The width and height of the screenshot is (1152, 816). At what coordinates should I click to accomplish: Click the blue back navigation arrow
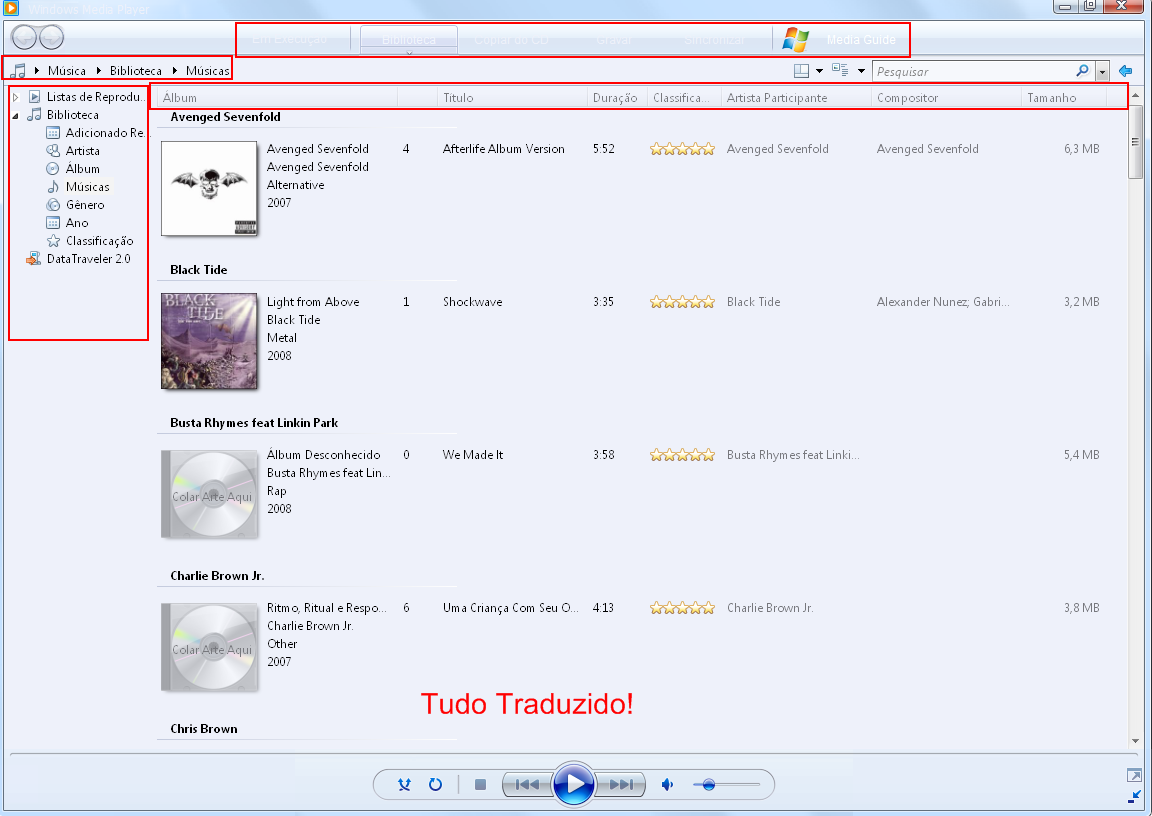click(1126, 70)
